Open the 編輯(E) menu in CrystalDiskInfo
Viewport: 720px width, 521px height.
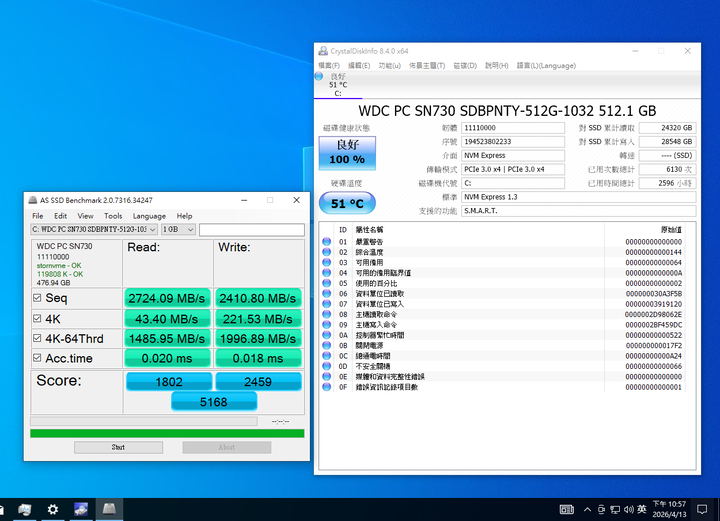point(359,66)
